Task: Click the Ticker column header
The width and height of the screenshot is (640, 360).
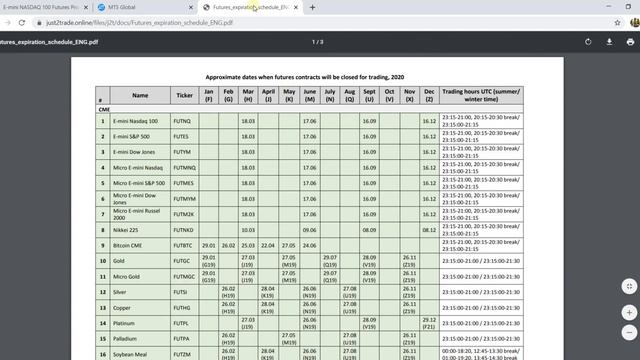Action: point(184,96)
